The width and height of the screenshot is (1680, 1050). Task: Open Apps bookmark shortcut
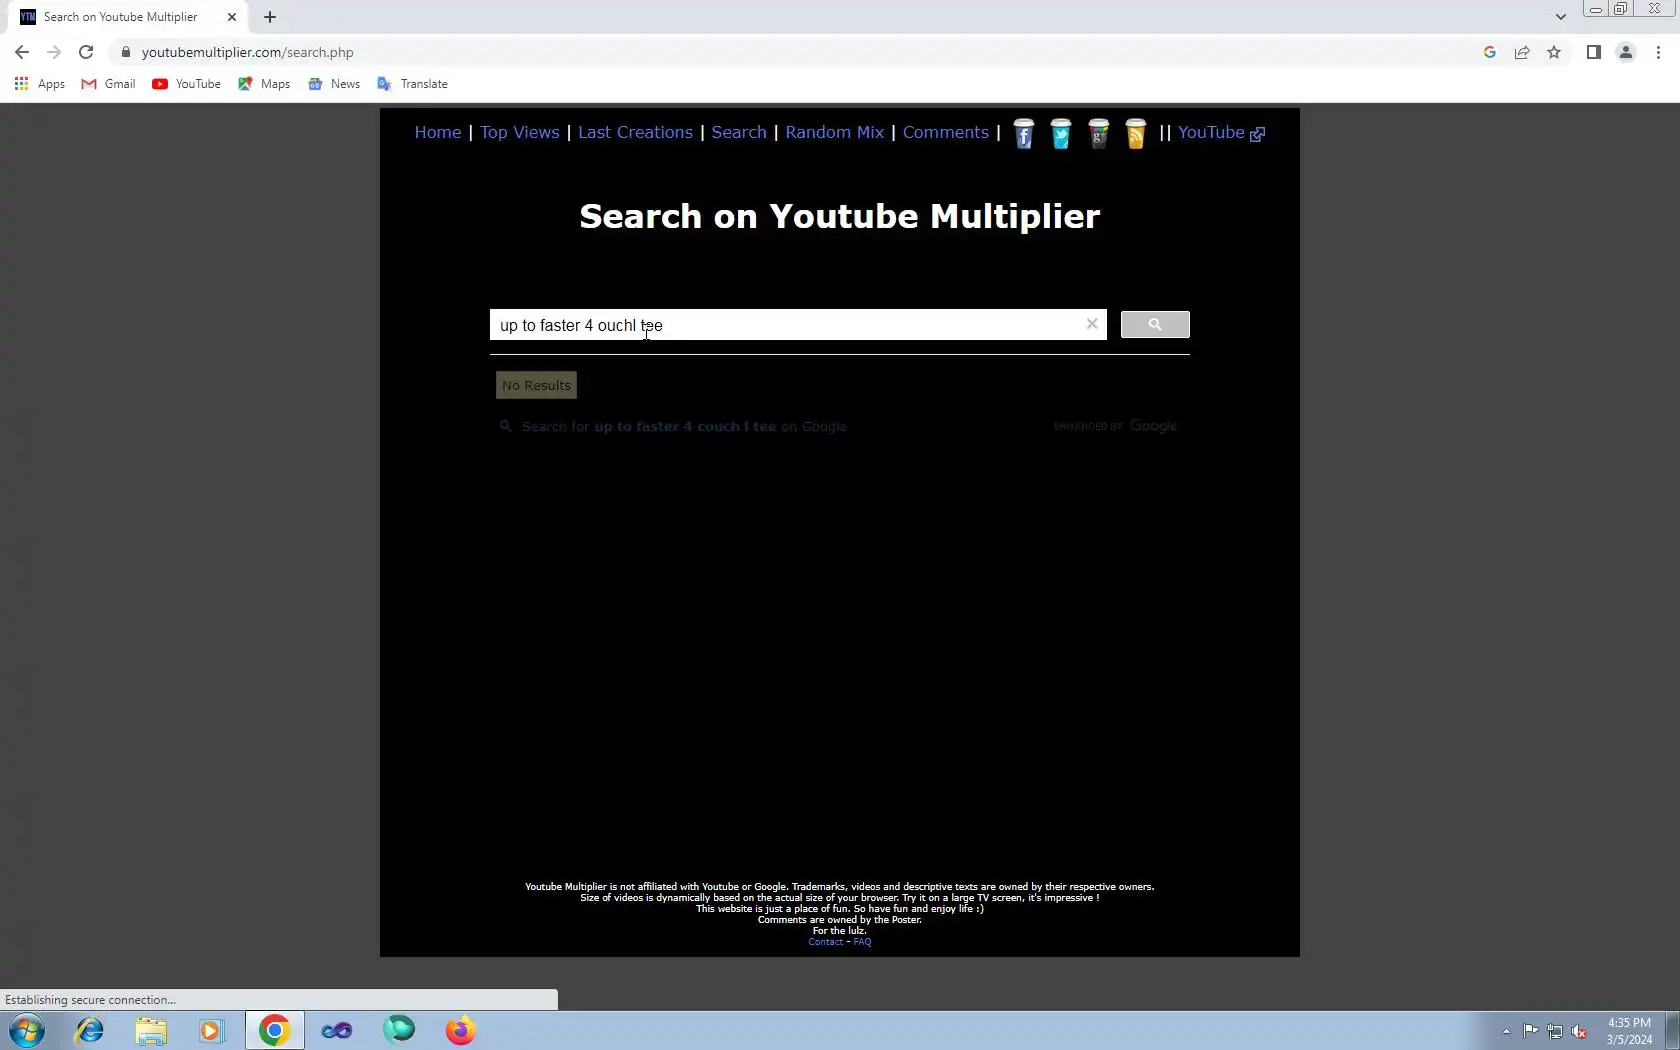point(40,84)
